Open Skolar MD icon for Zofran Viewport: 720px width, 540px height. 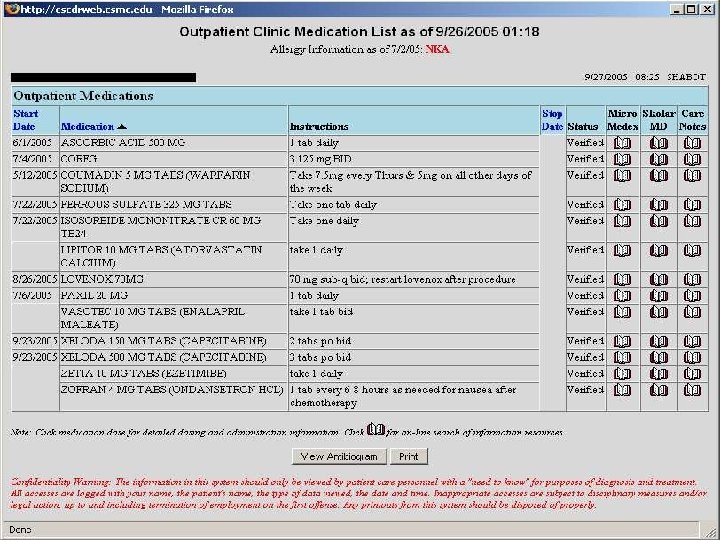click(x=658, y=390)
